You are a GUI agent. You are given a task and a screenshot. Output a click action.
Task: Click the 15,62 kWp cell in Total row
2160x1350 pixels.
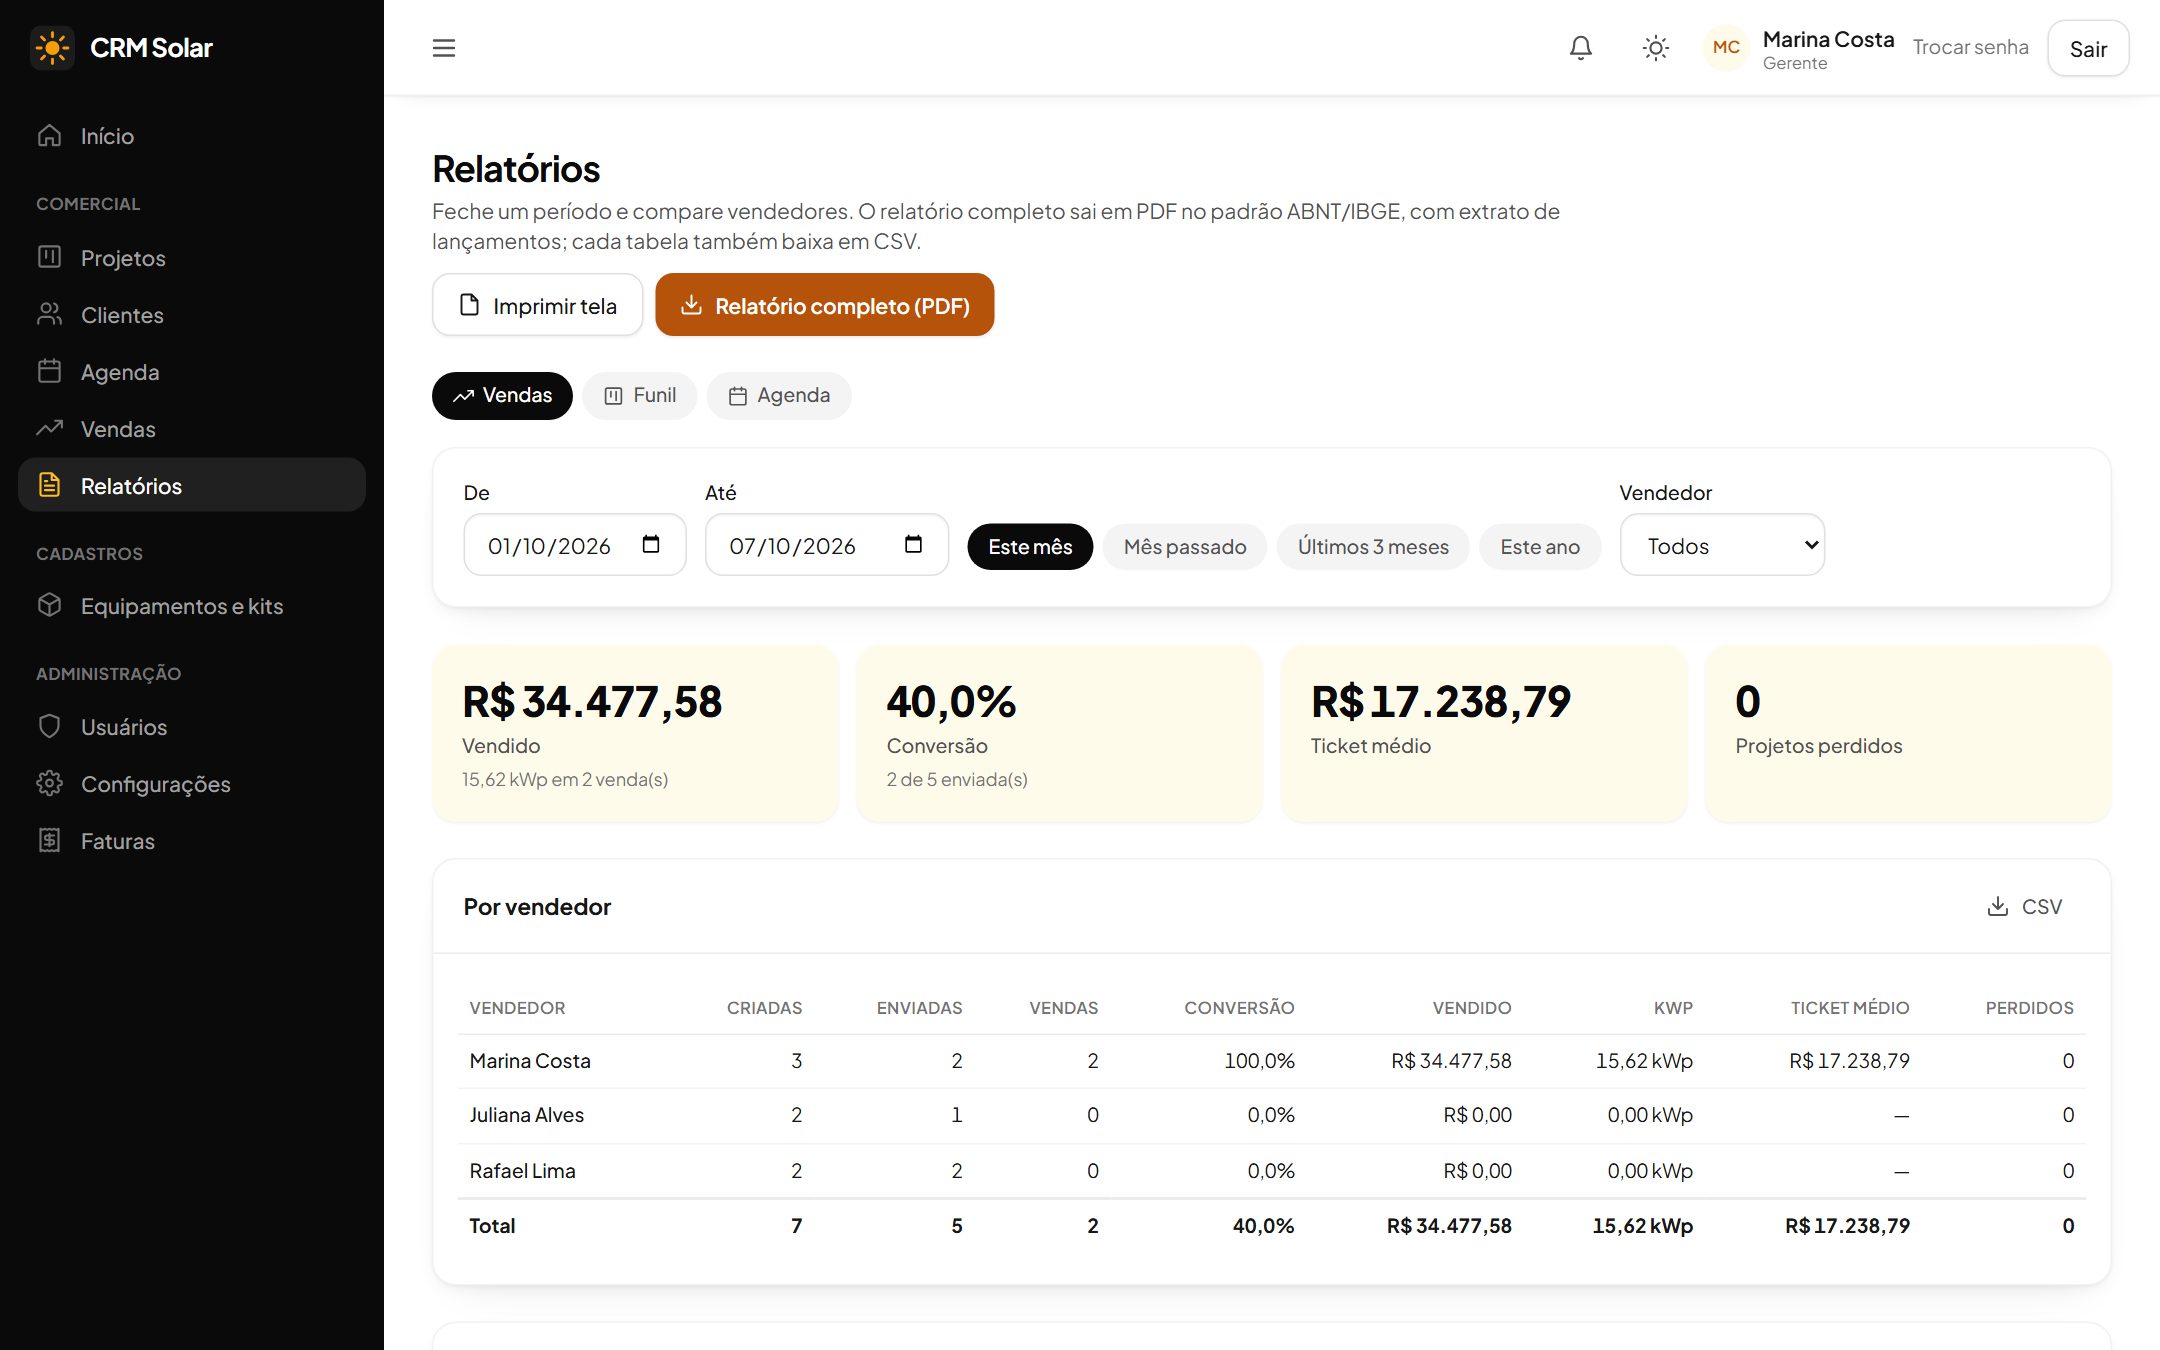tap(1642, 1226)
